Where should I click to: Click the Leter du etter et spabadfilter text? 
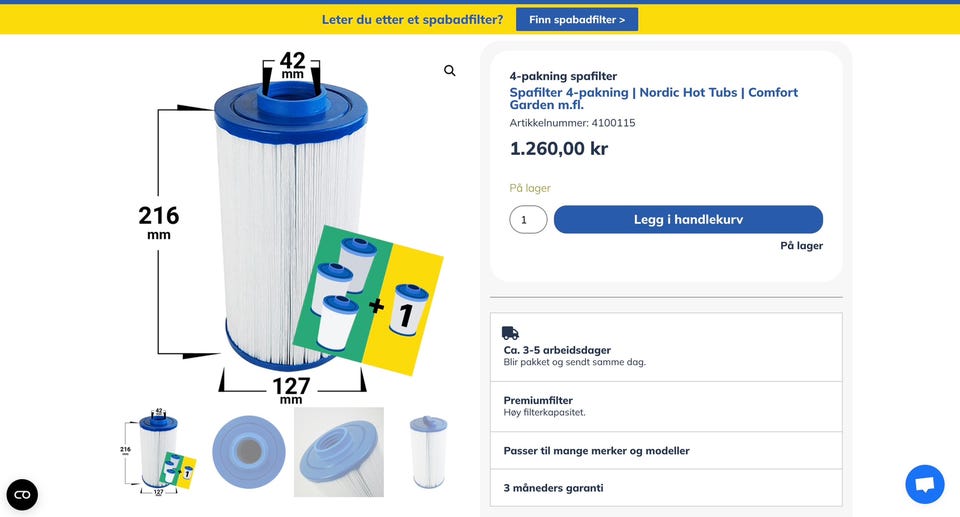pyautogui.click(x=412, y=20)
